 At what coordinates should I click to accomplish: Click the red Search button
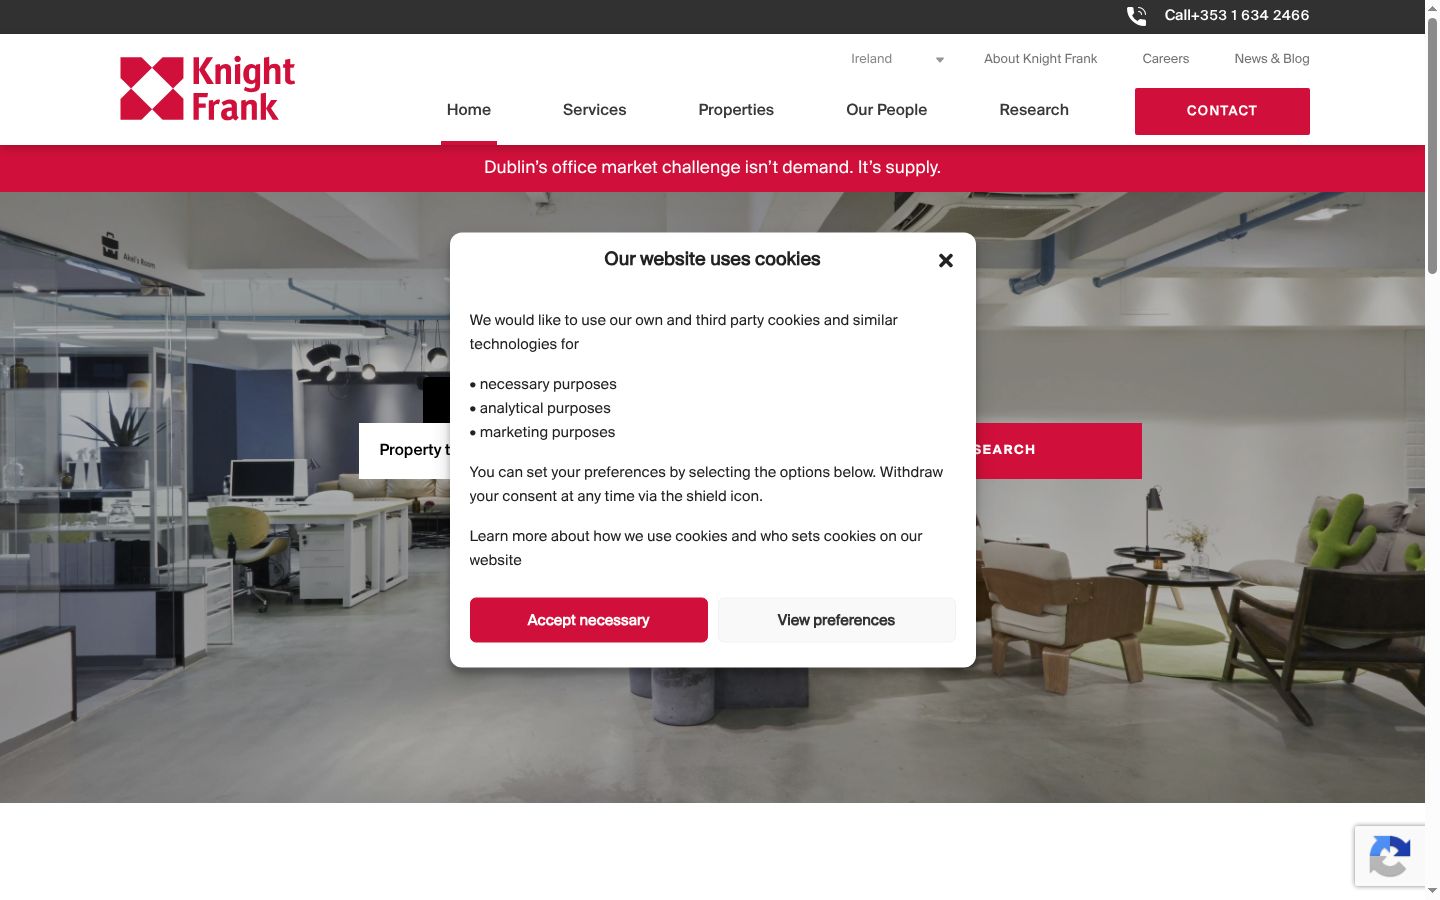(x=1058, y=450)
